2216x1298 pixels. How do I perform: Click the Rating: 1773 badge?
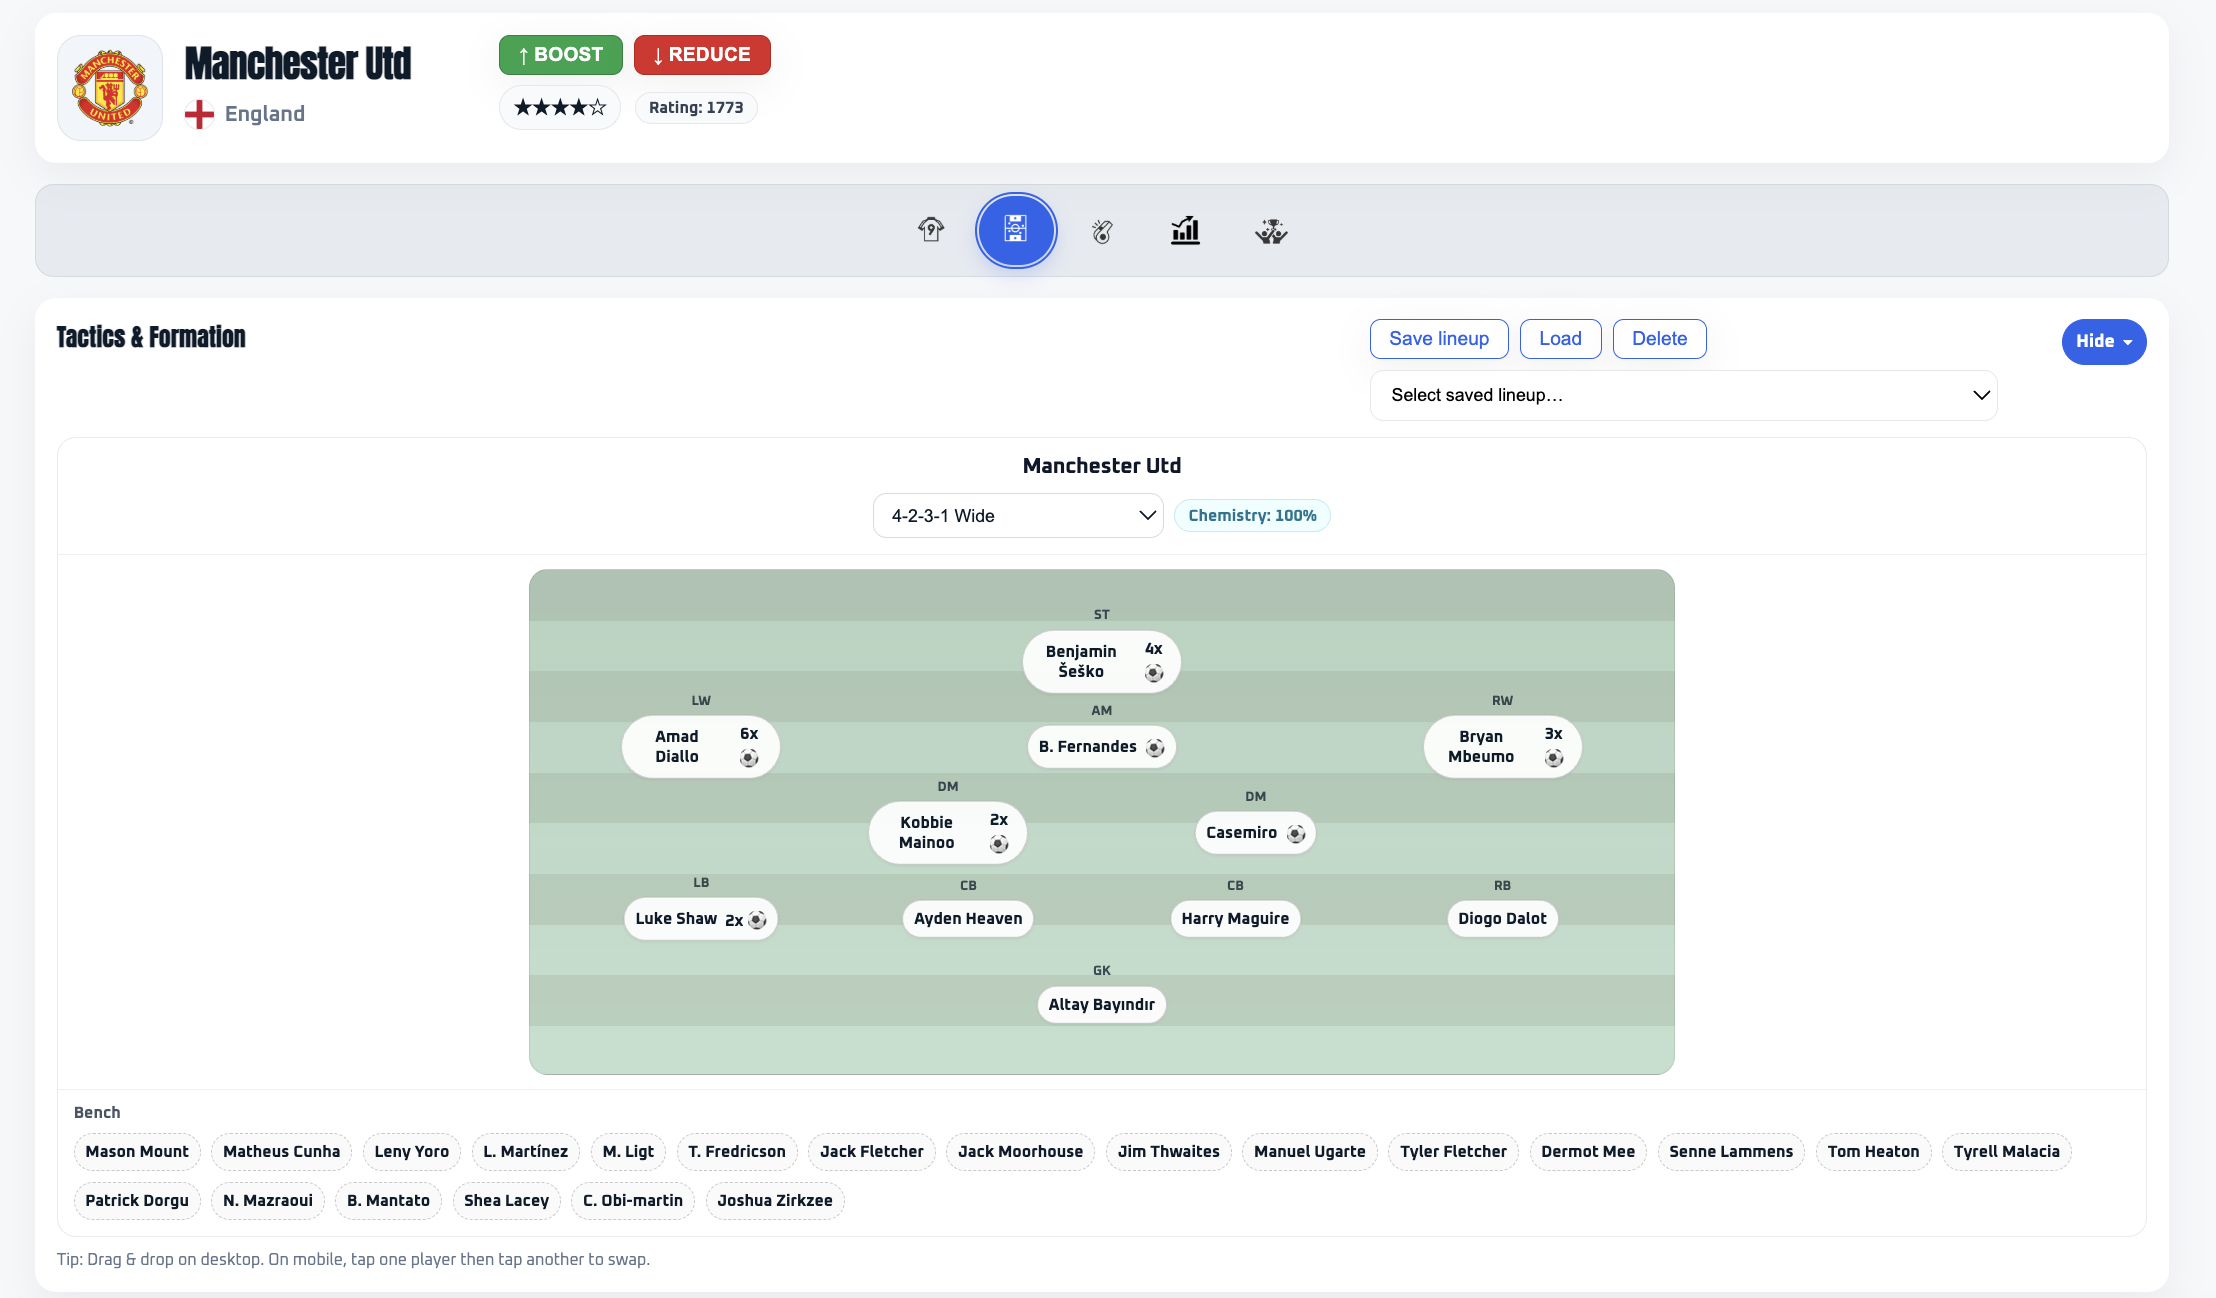pyautogui.click(x=696, y=108)
